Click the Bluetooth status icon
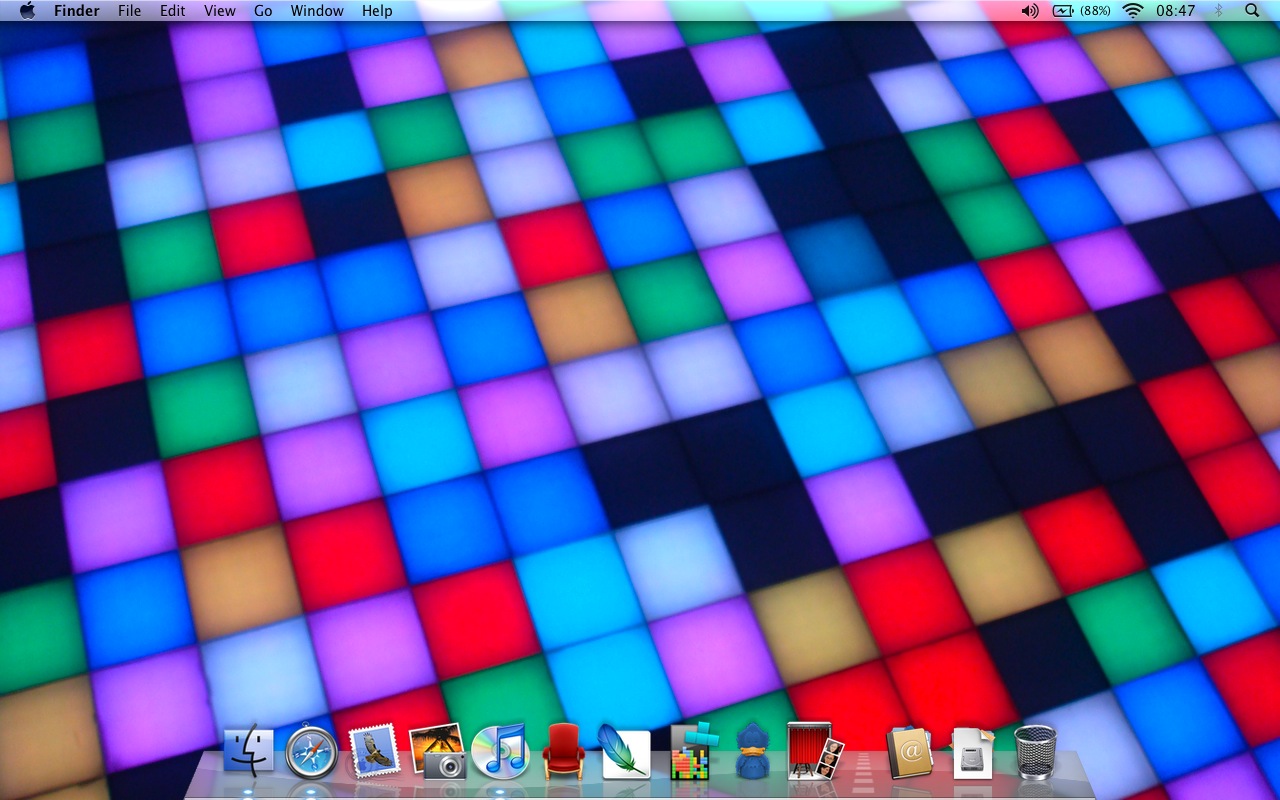Screen dimensions: 1280x800 1218,10
